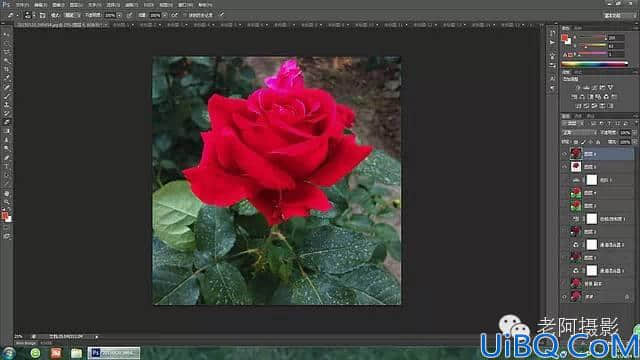Select the Dodge tool

7,149
